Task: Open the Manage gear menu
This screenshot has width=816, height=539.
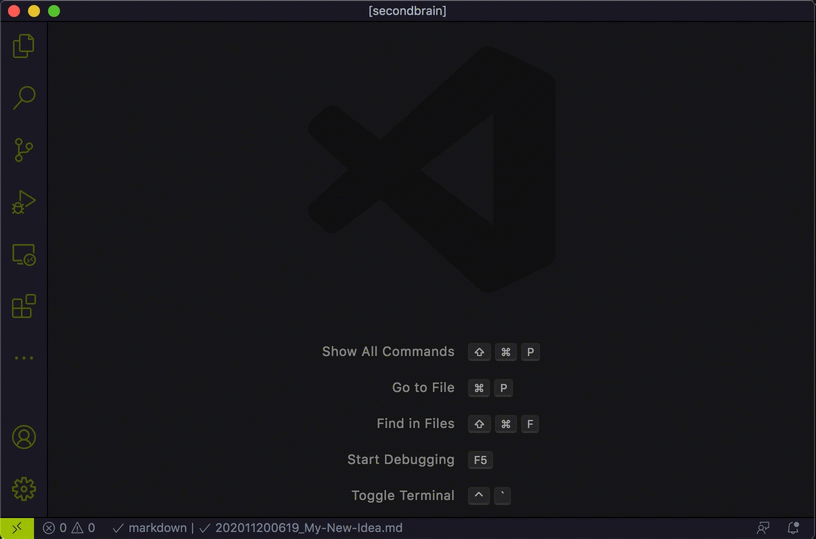Action: [x=23, y=489]
